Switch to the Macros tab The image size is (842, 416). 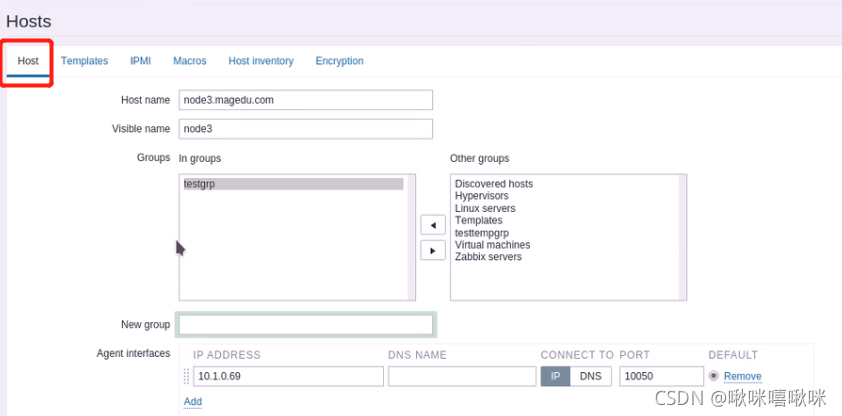tap(190, 61)
